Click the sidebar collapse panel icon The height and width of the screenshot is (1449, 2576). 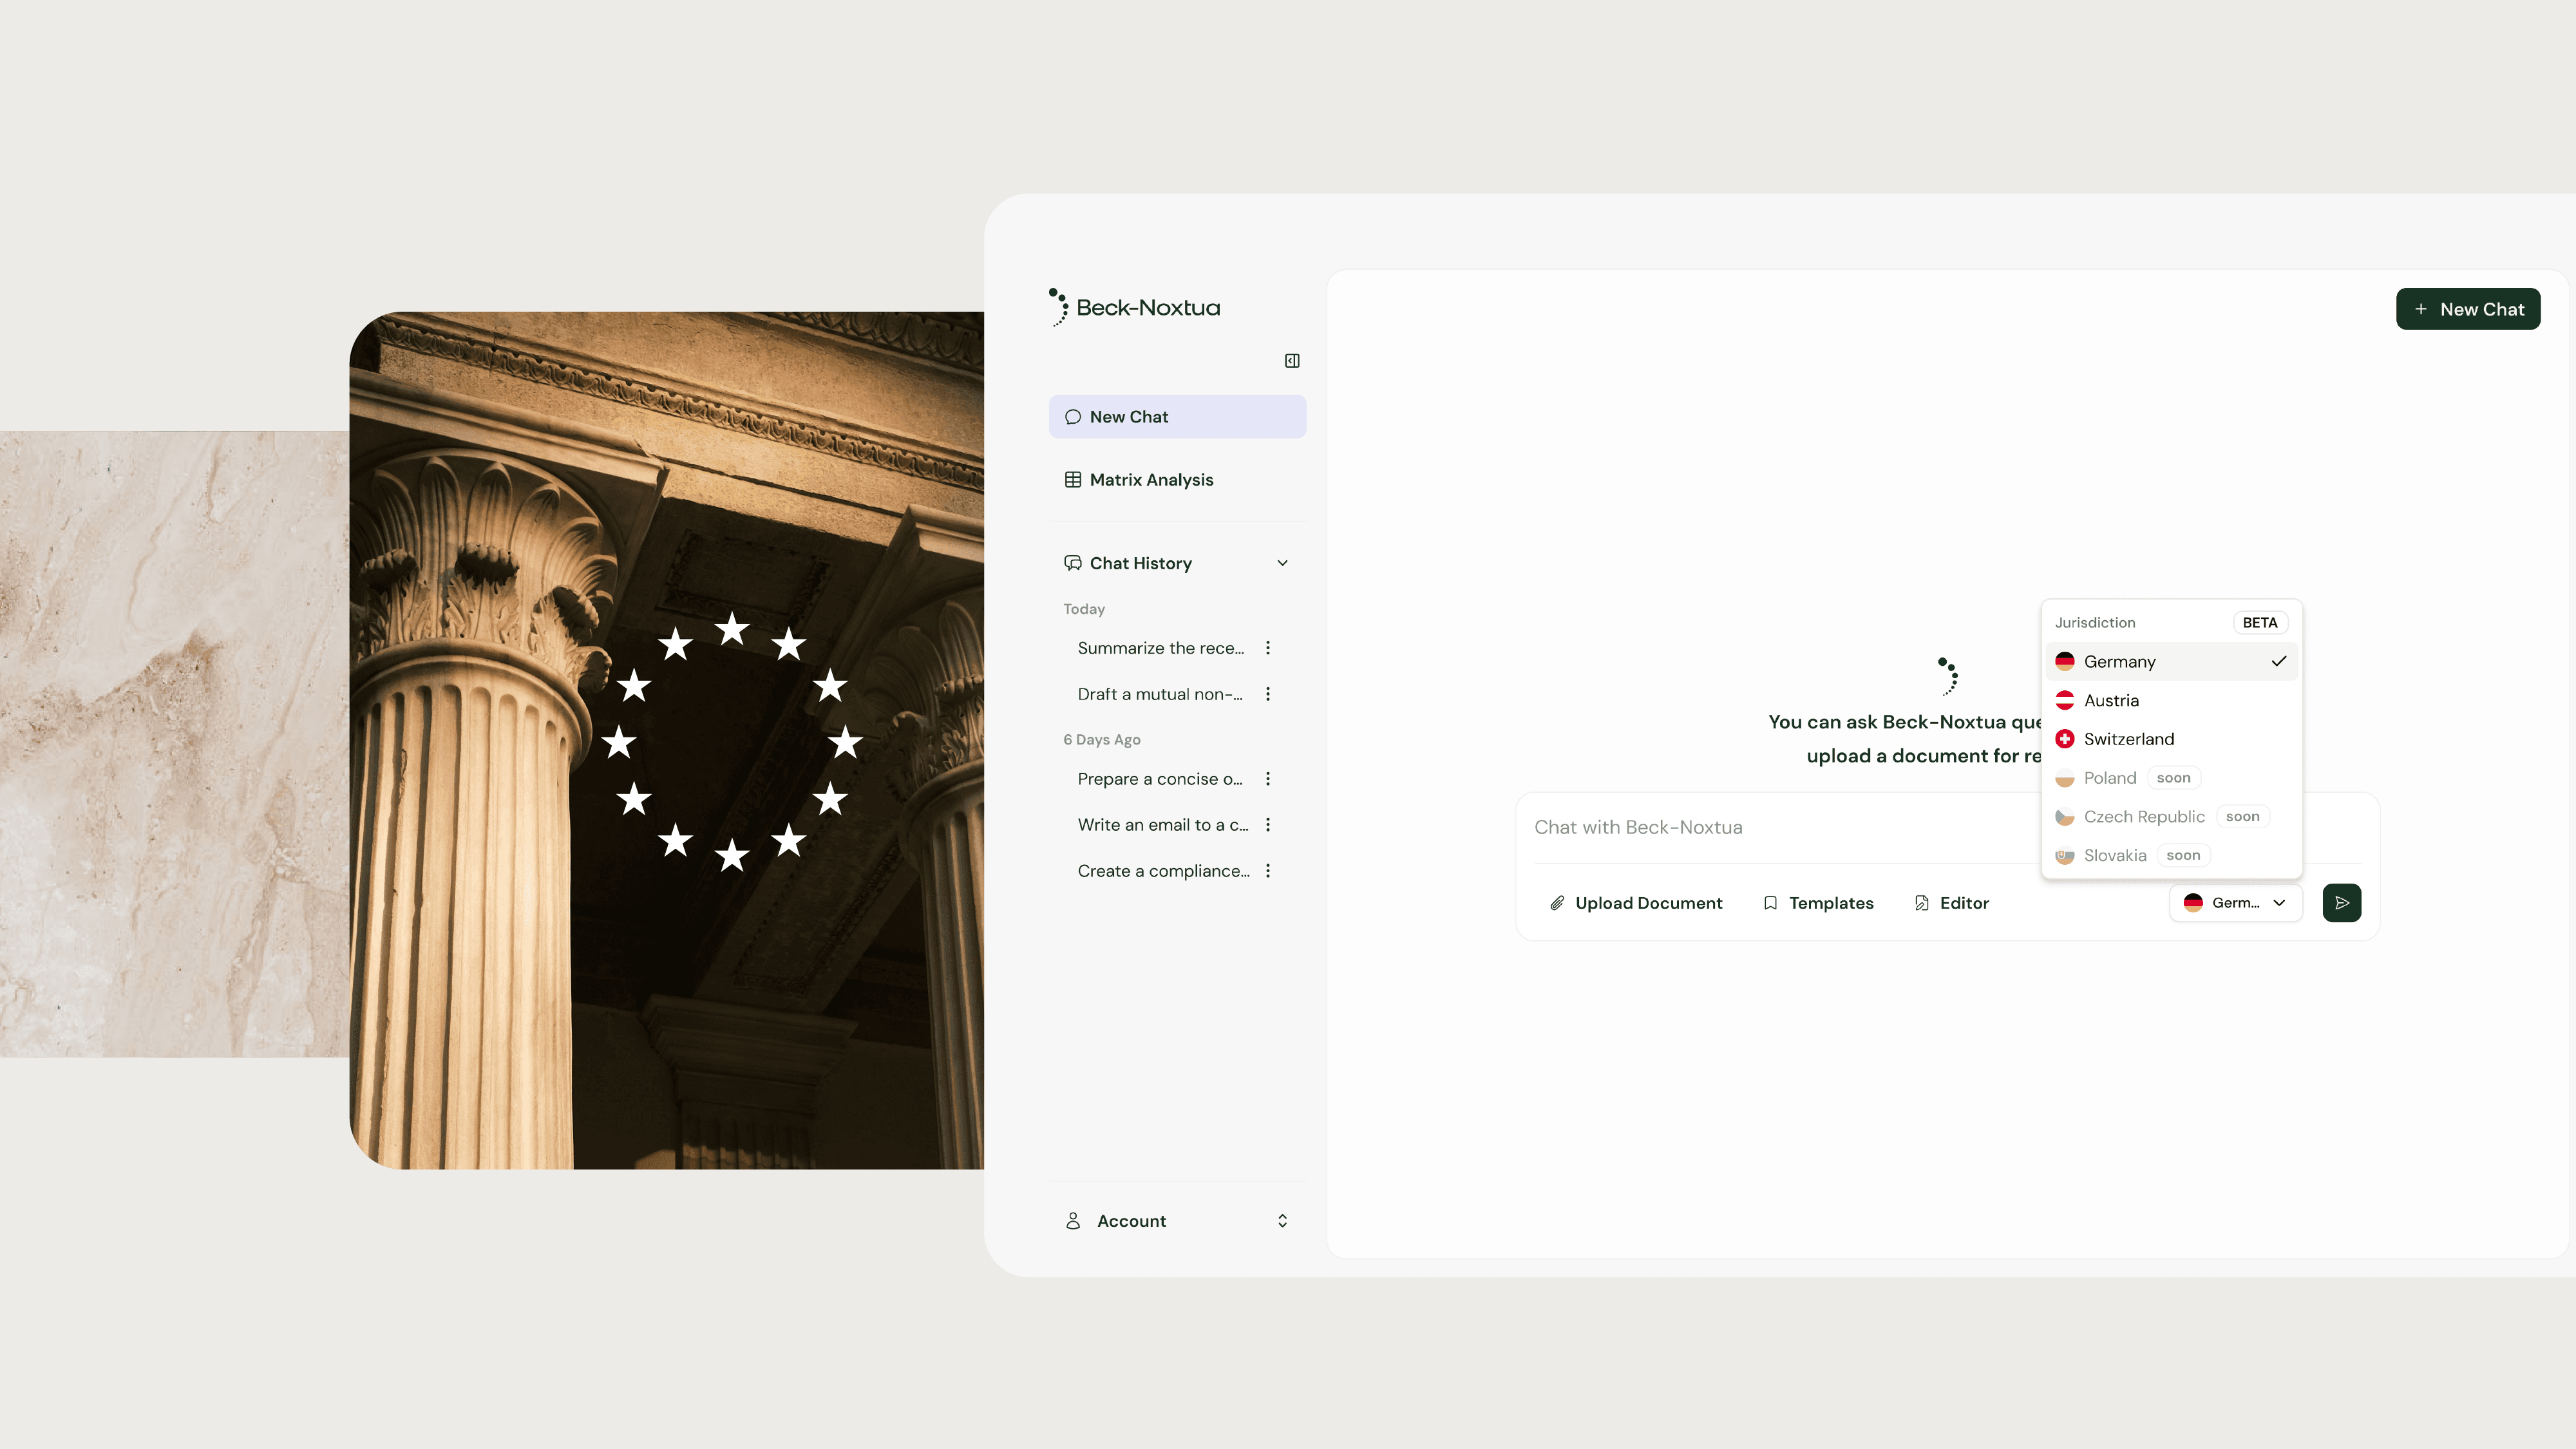tap(1292, 361)
